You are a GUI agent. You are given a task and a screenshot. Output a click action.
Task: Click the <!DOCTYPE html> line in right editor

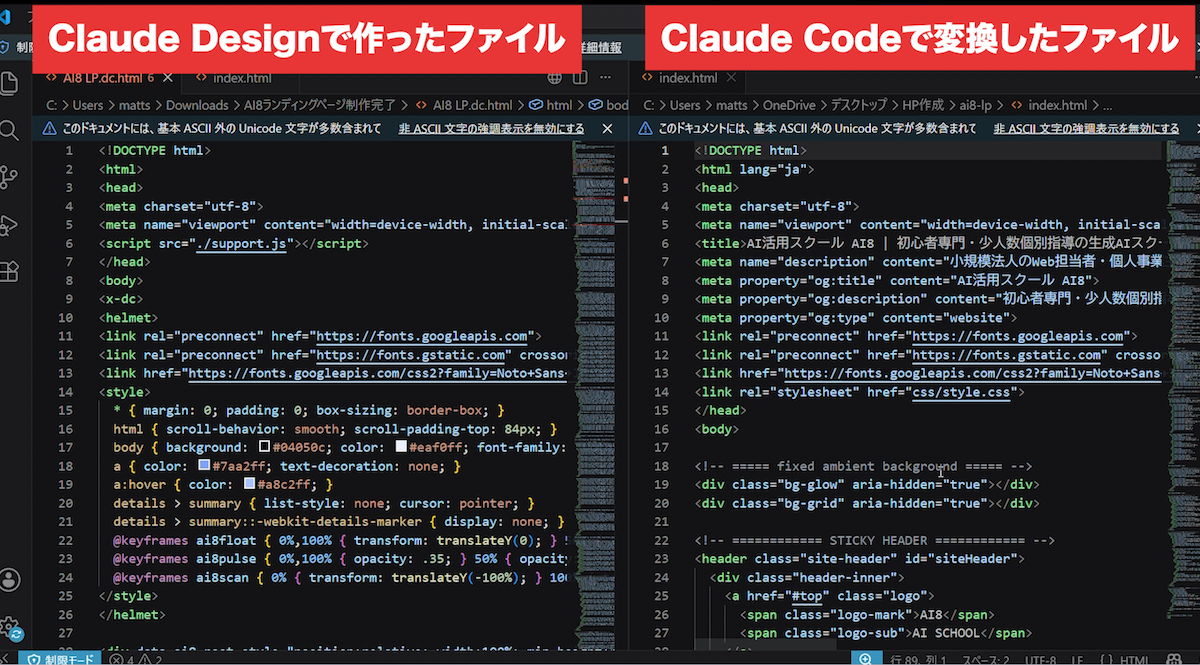point(751,150)
